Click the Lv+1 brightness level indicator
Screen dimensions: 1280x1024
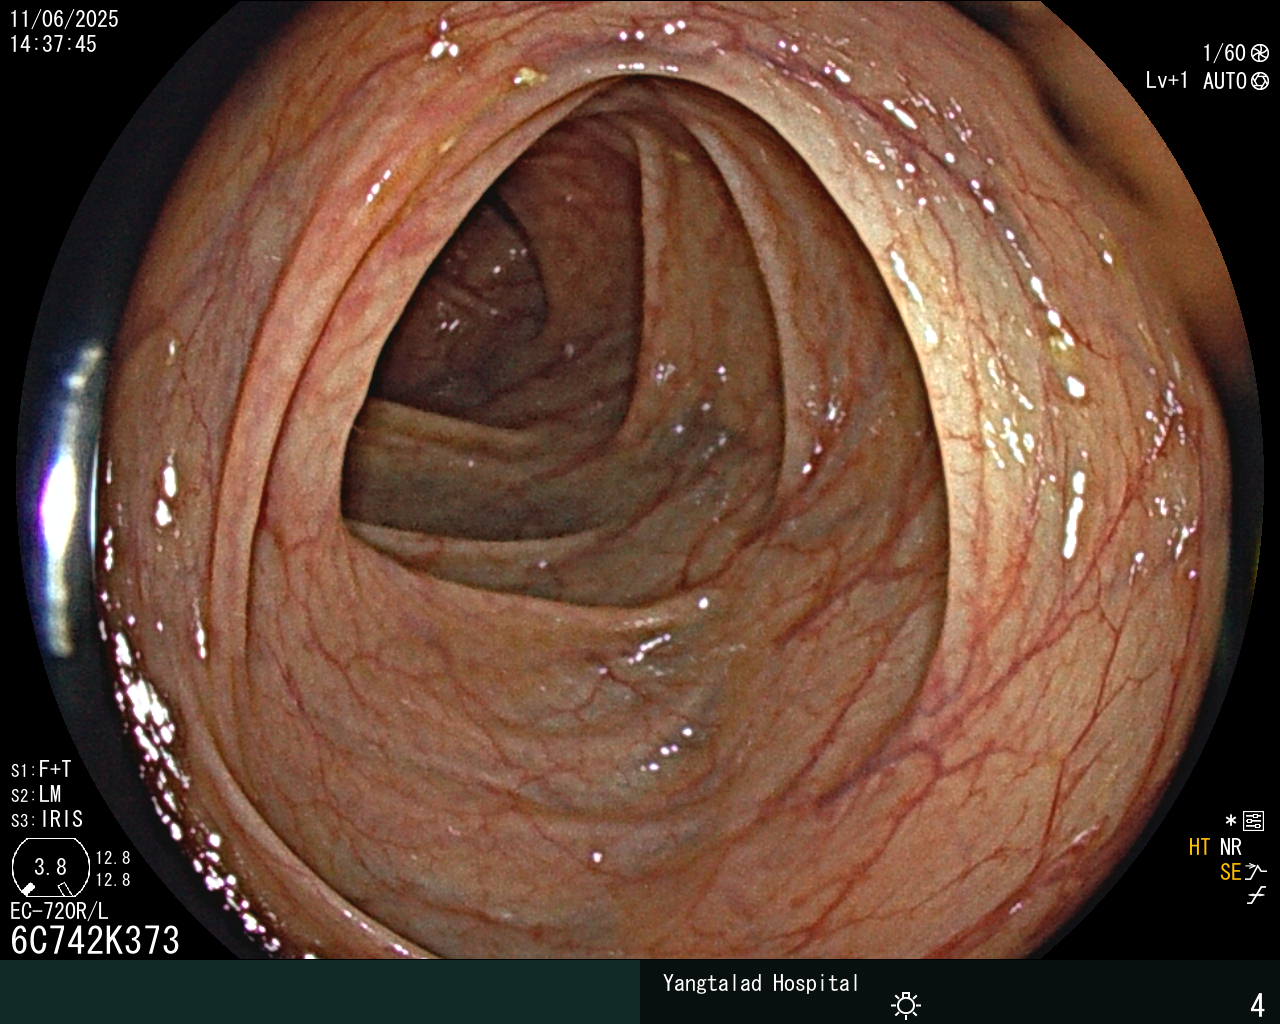pyautogui.click(x=1167, y=81)
